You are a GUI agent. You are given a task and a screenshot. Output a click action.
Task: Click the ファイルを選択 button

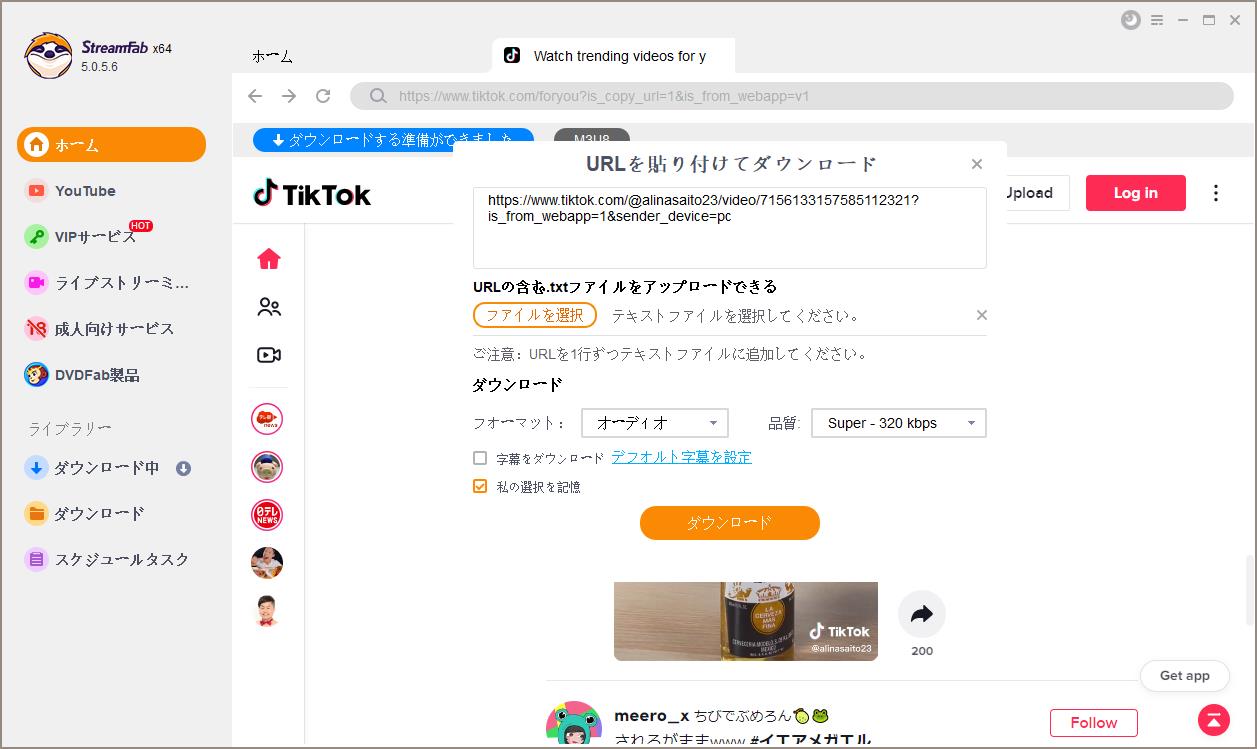[x=535, y=315]
